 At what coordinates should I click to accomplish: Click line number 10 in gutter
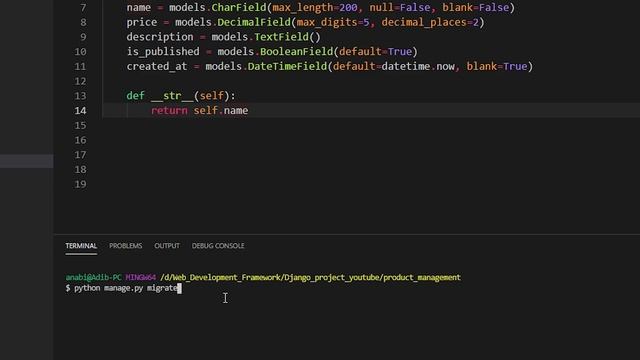pos(80,52)
